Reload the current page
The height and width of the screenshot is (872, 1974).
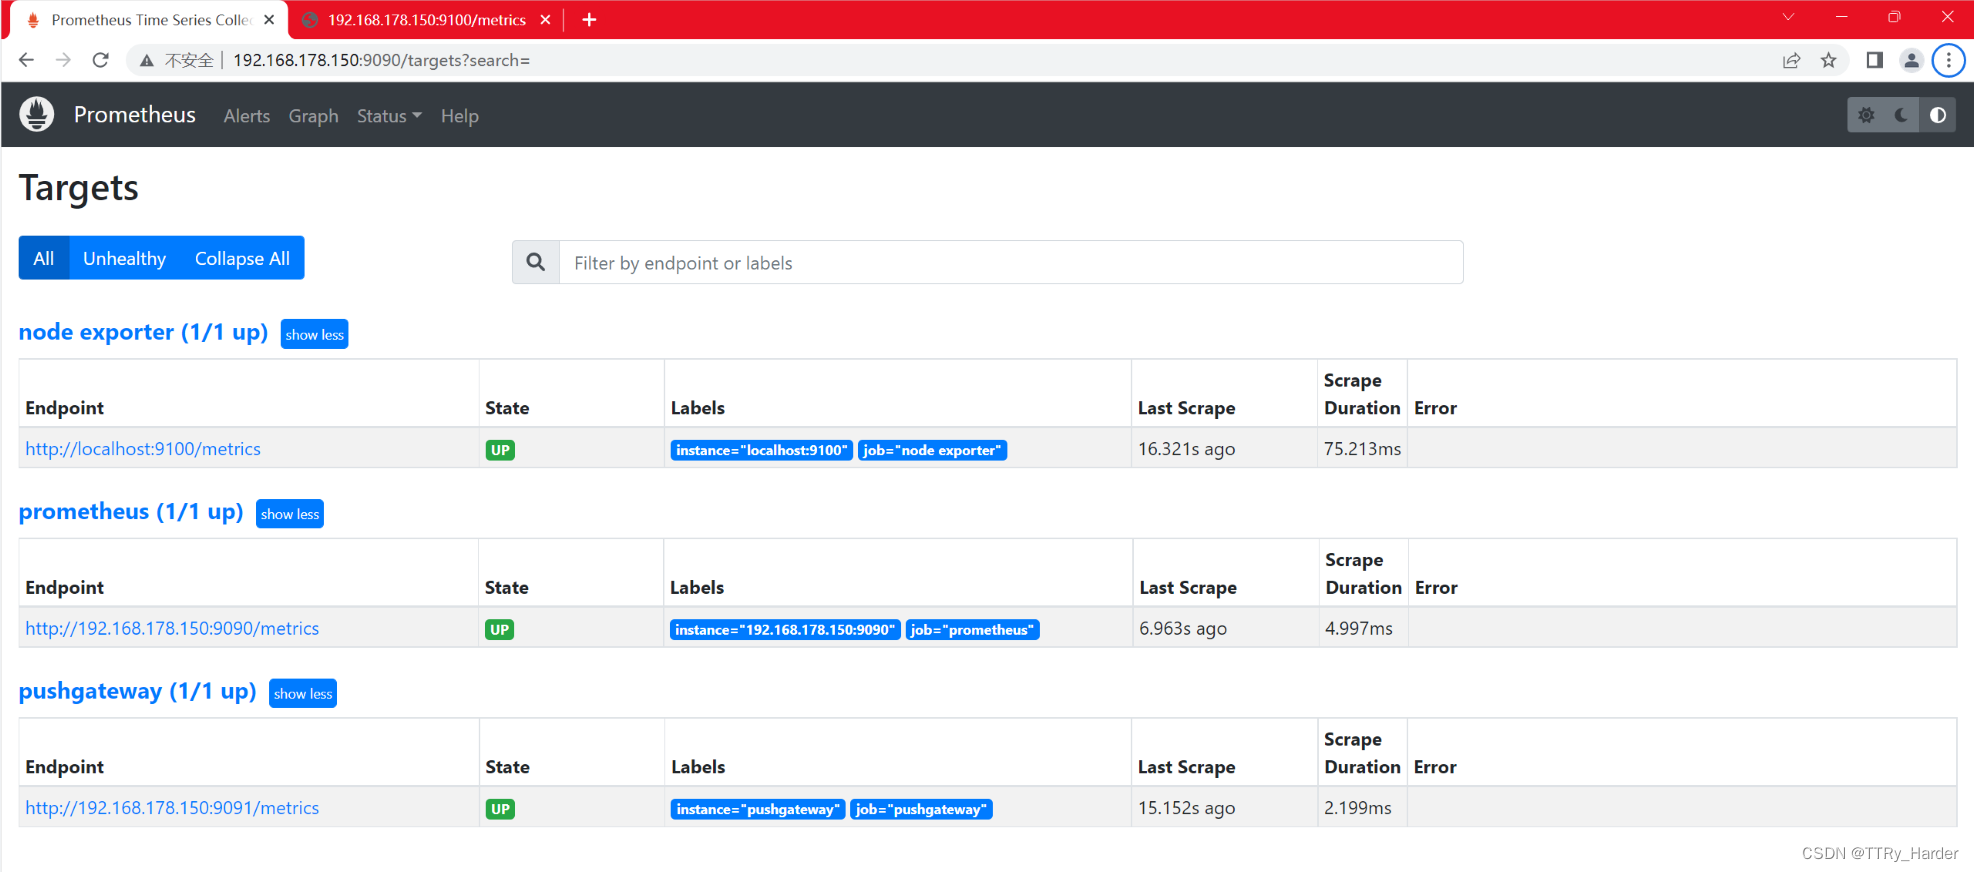click(x=100, y=60)
